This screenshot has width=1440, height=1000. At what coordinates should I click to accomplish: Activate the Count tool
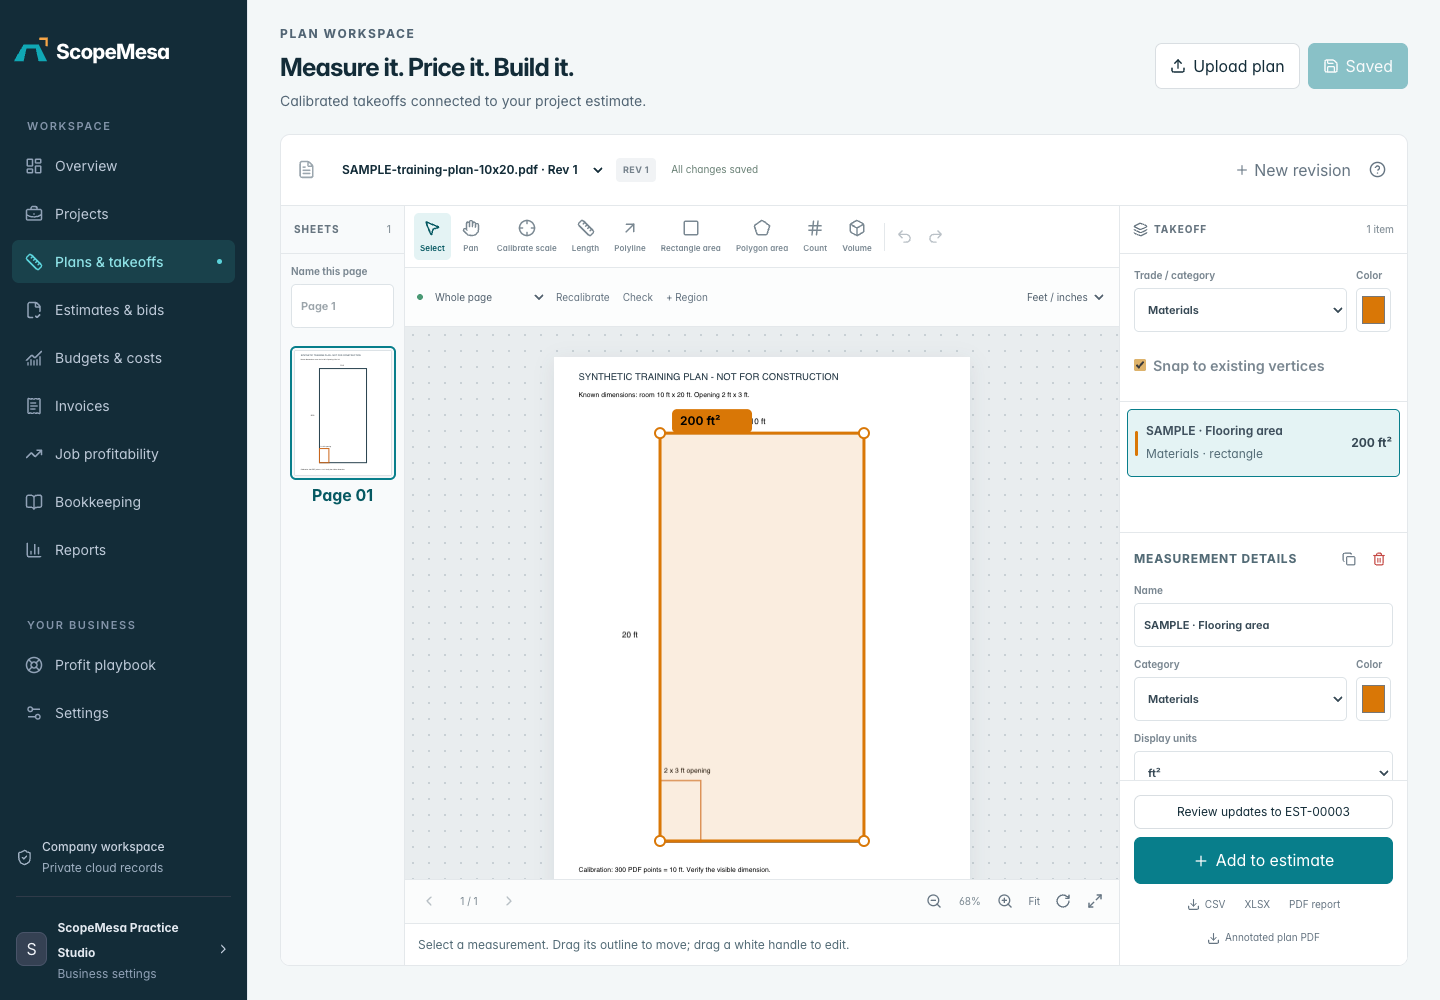(815, 236)
